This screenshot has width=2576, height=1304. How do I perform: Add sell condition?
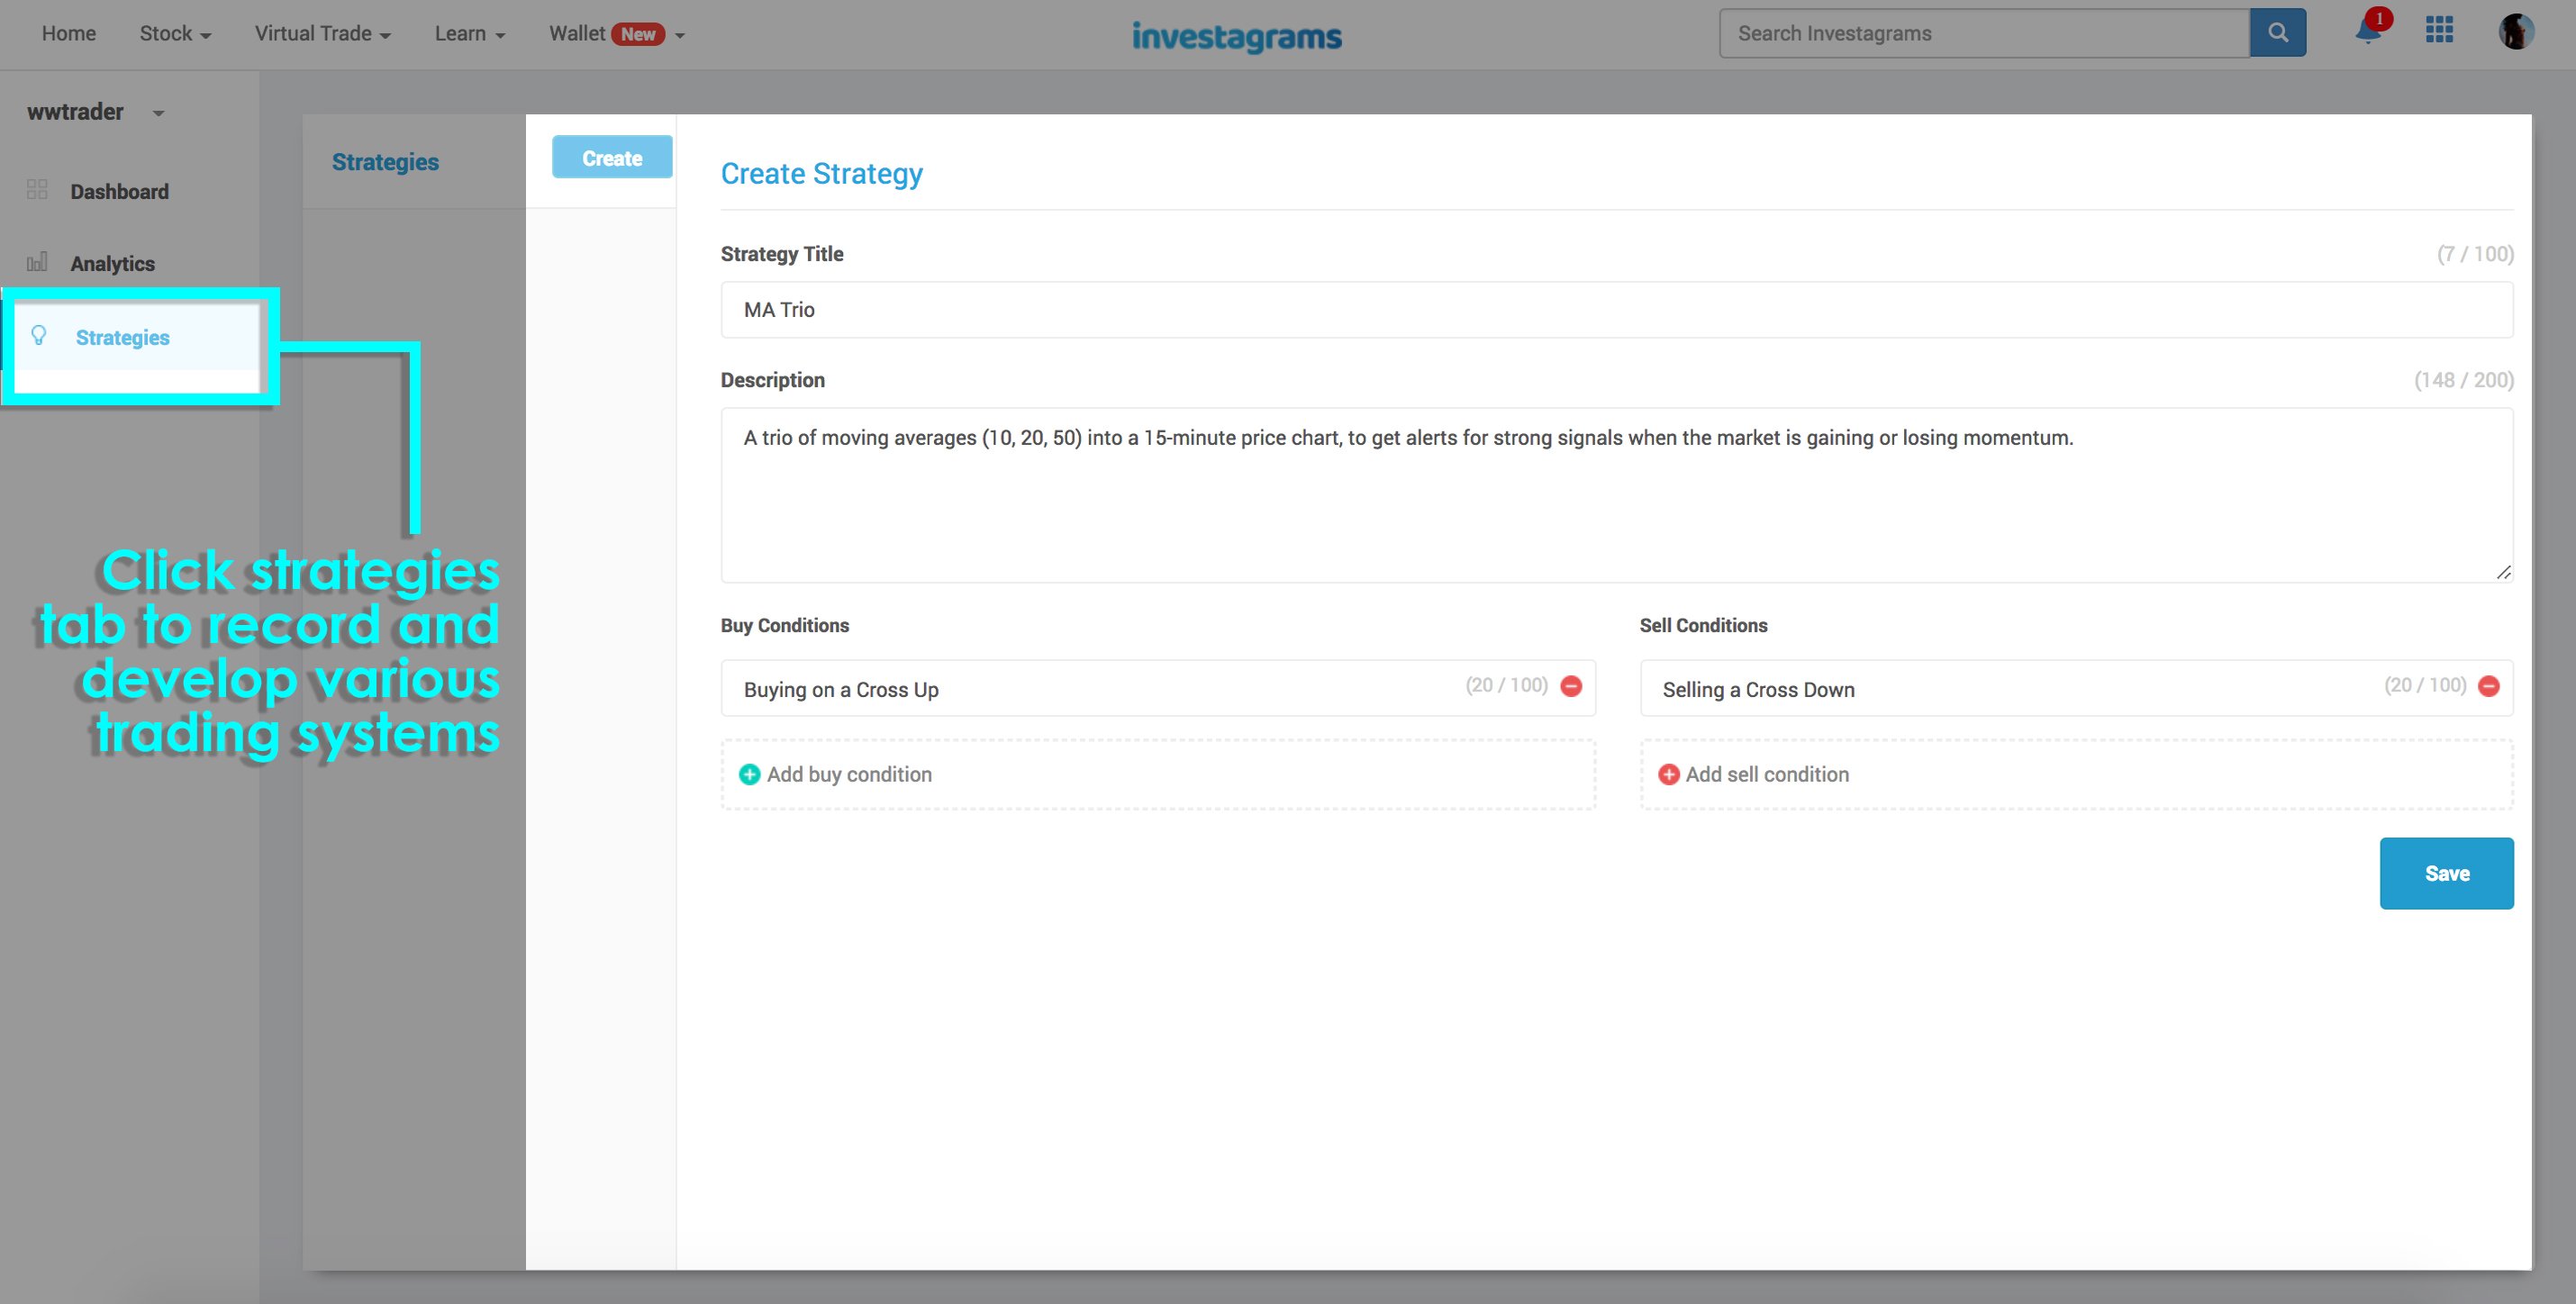click(2076, 774)
